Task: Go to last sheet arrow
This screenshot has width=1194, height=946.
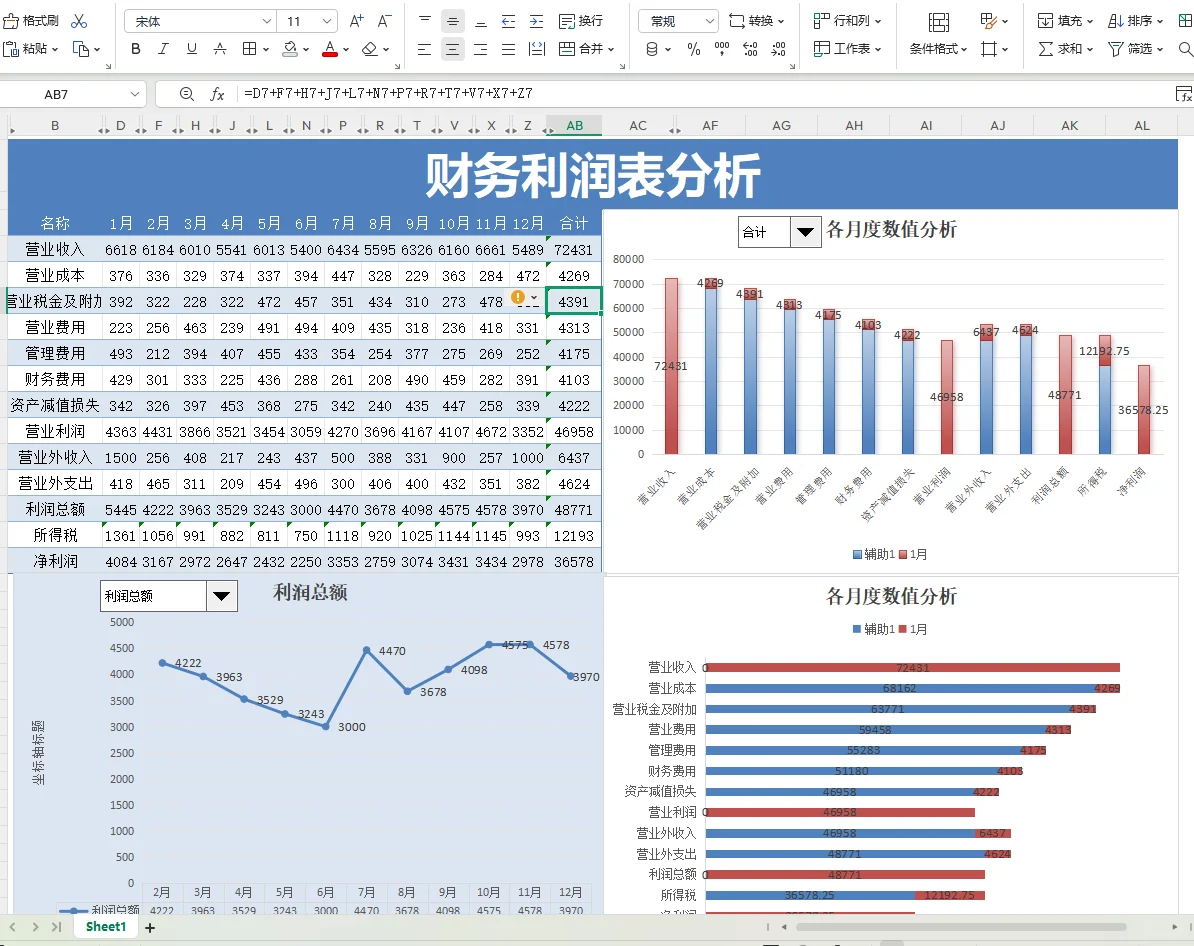Action: pyautogui.click(x=56, y=927)
